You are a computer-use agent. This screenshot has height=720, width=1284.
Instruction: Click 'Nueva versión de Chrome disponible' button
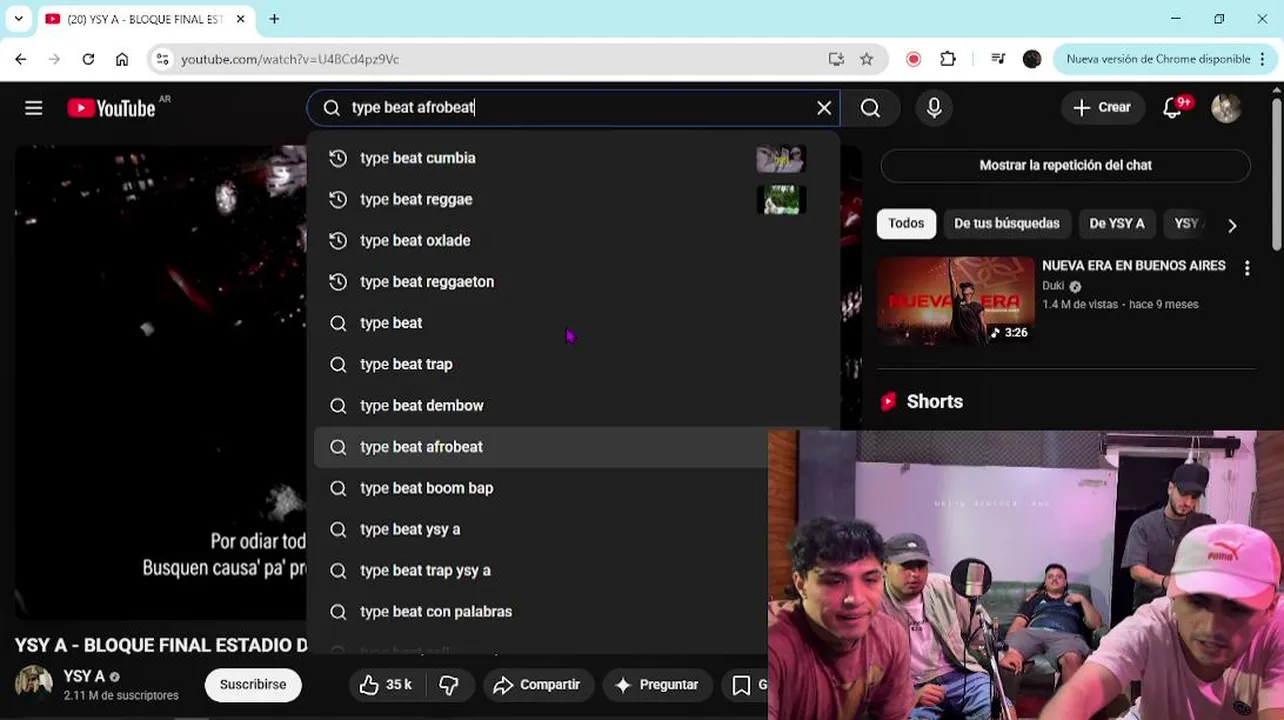1157,59
